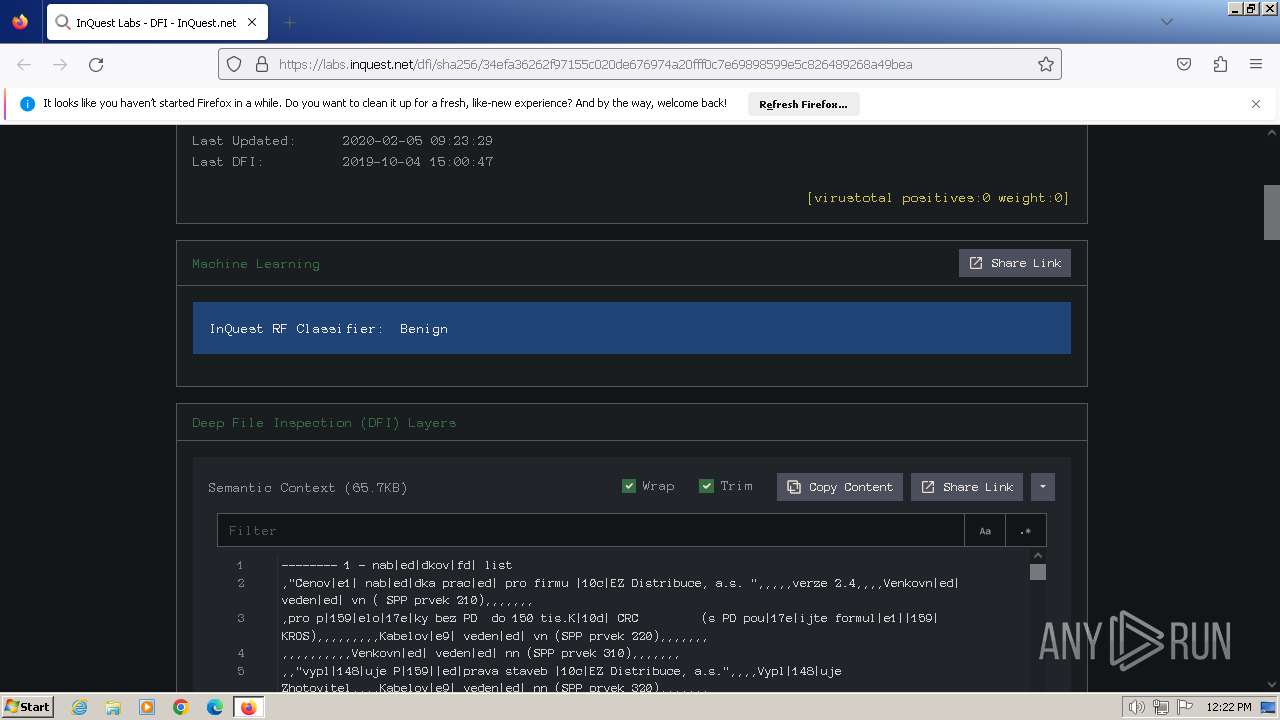
Task: Toggle the Trim checkbox
Action: (707, 486)
